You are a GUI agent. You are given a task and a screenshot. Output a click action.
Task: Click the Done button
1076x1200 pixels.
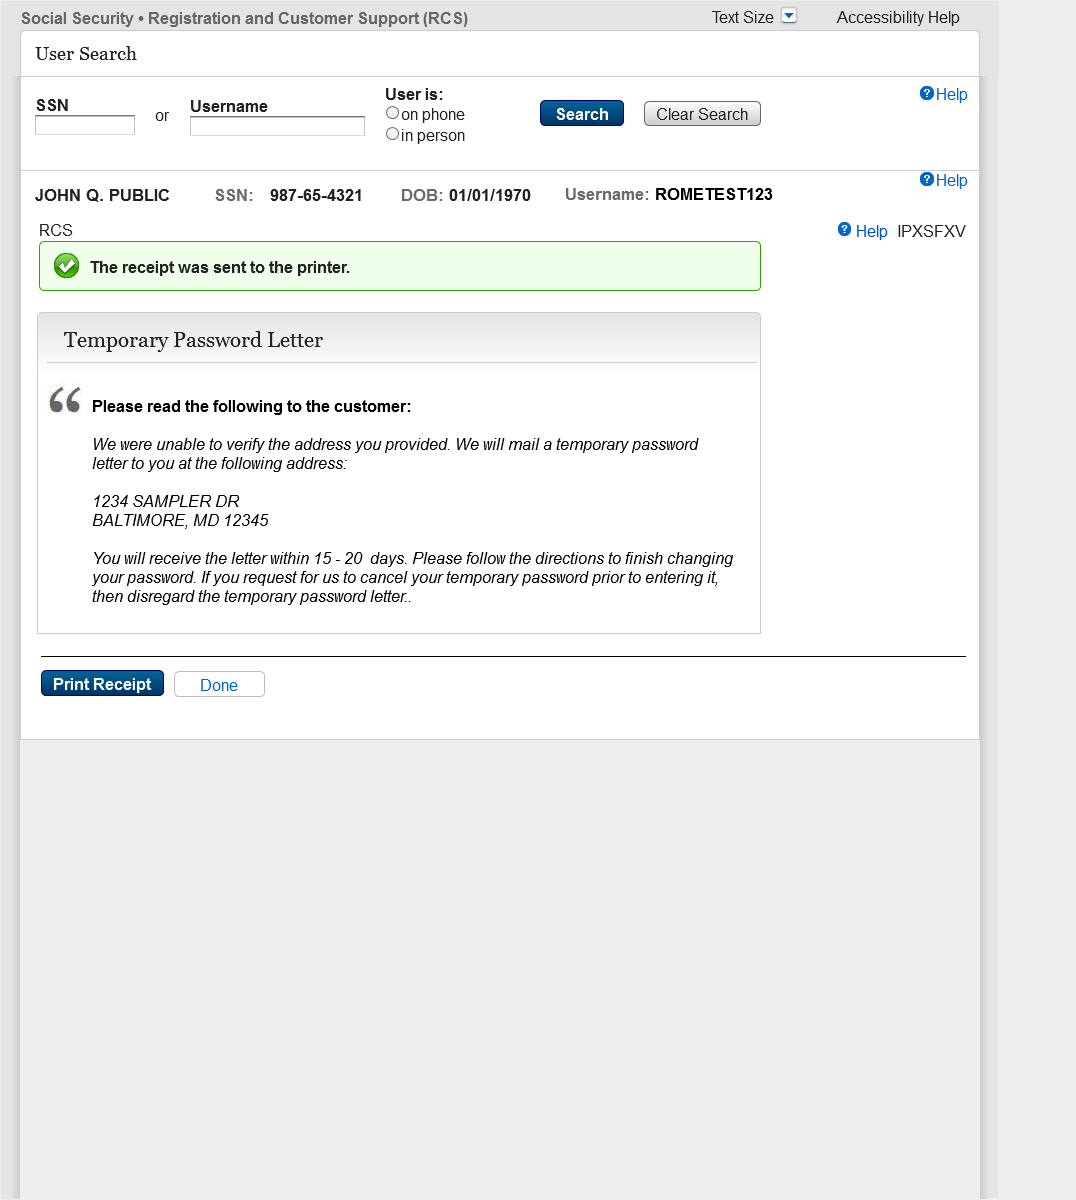click(219, 684)
